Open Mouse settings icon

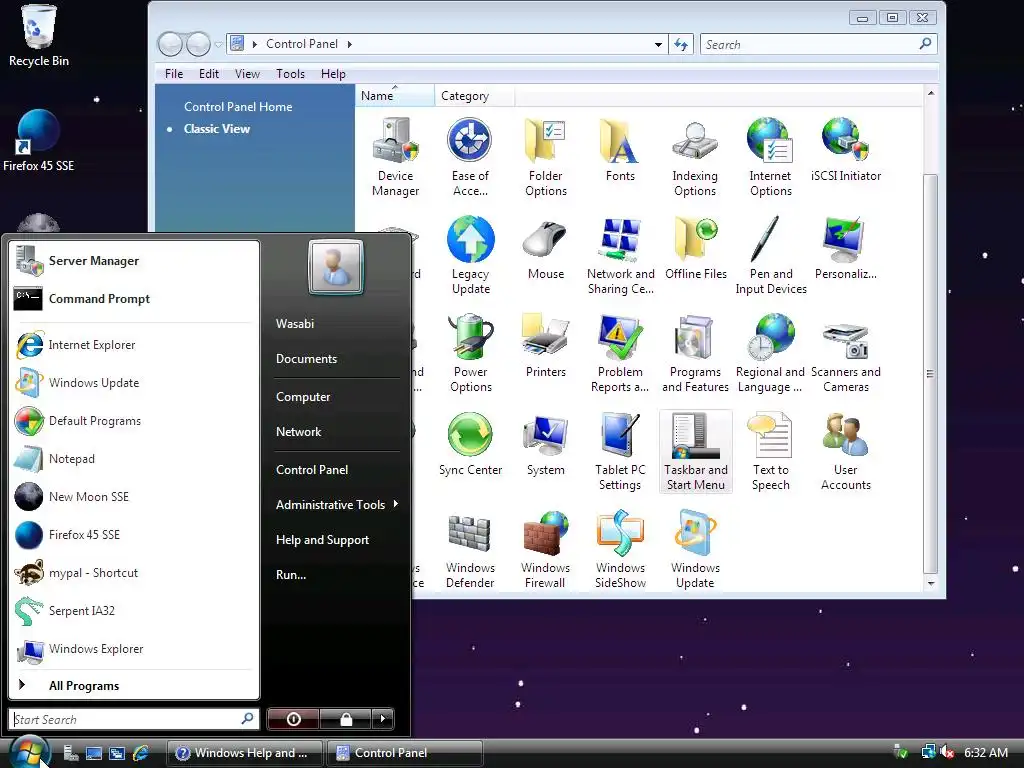(x=545, y=248)
